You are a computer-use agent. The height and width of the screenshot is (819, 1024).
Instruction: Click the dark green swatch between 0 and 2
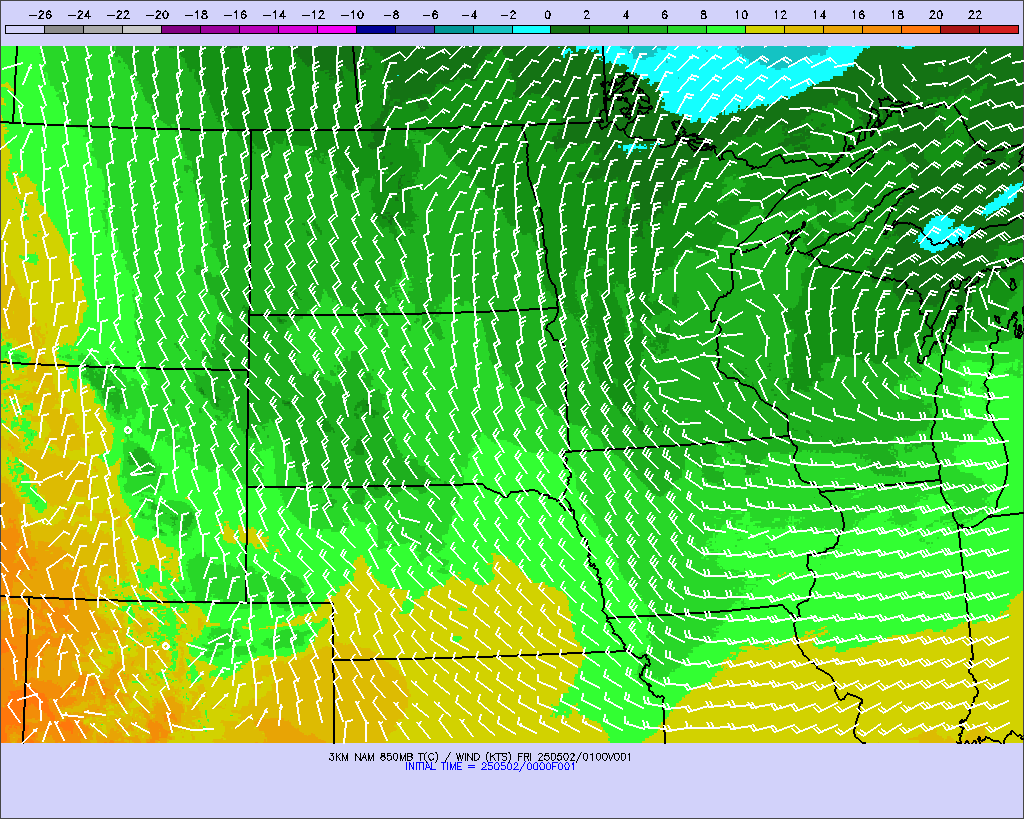[x=571, y=29]
